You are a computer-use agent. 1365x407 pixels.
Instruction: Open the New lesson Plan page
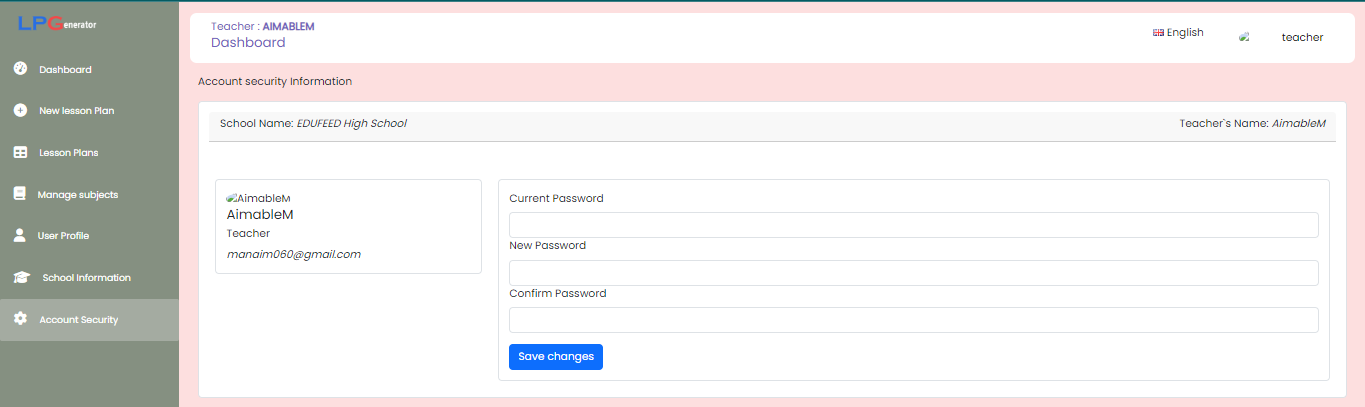pos(76,111)
